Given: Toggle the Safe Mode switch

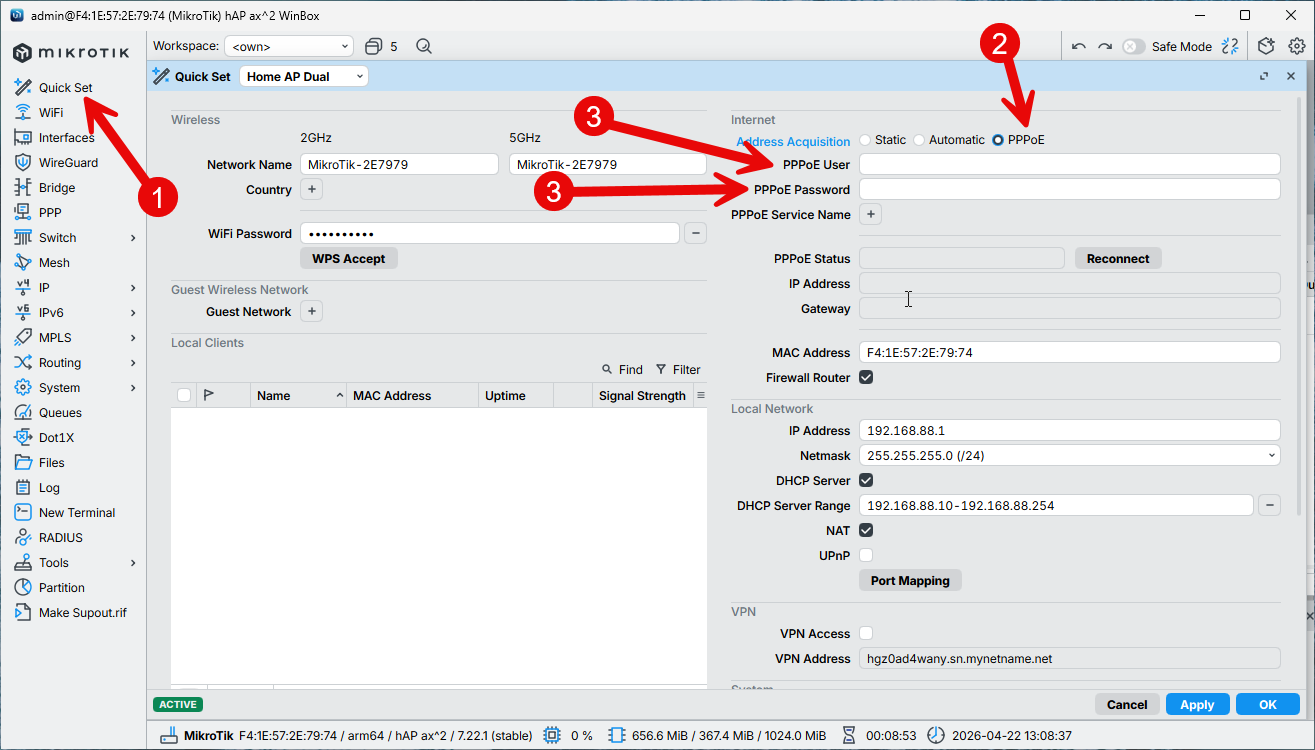Looking at the screenshot, I should [1133, 46].
